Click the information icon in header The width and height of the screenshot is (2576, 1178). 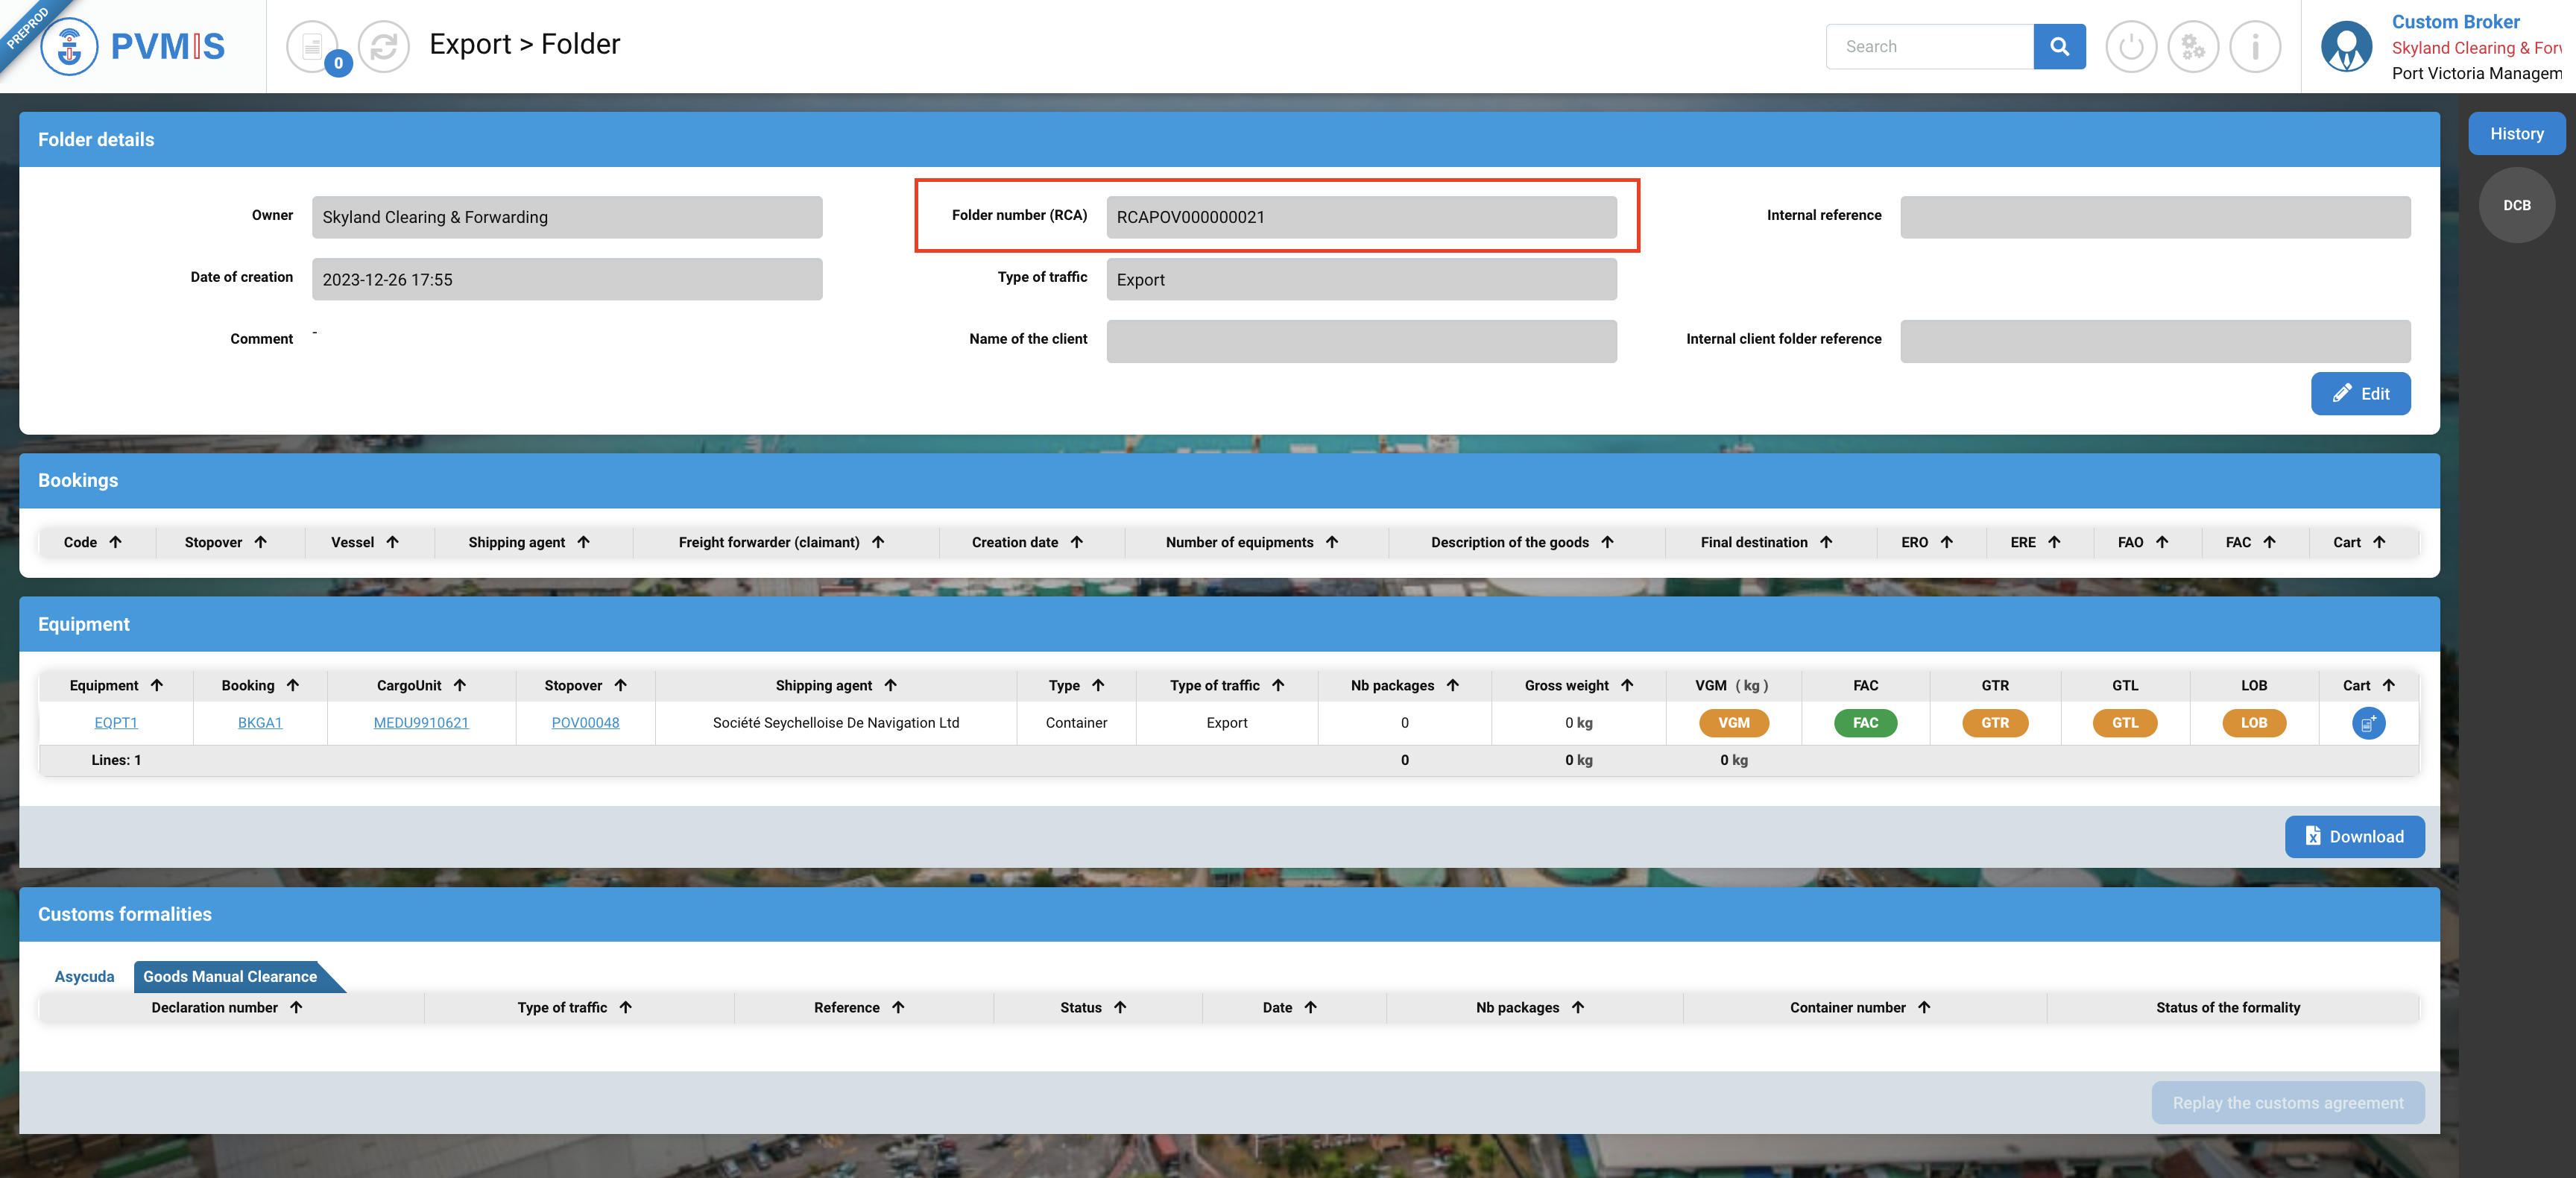[x=2255, y=46]
